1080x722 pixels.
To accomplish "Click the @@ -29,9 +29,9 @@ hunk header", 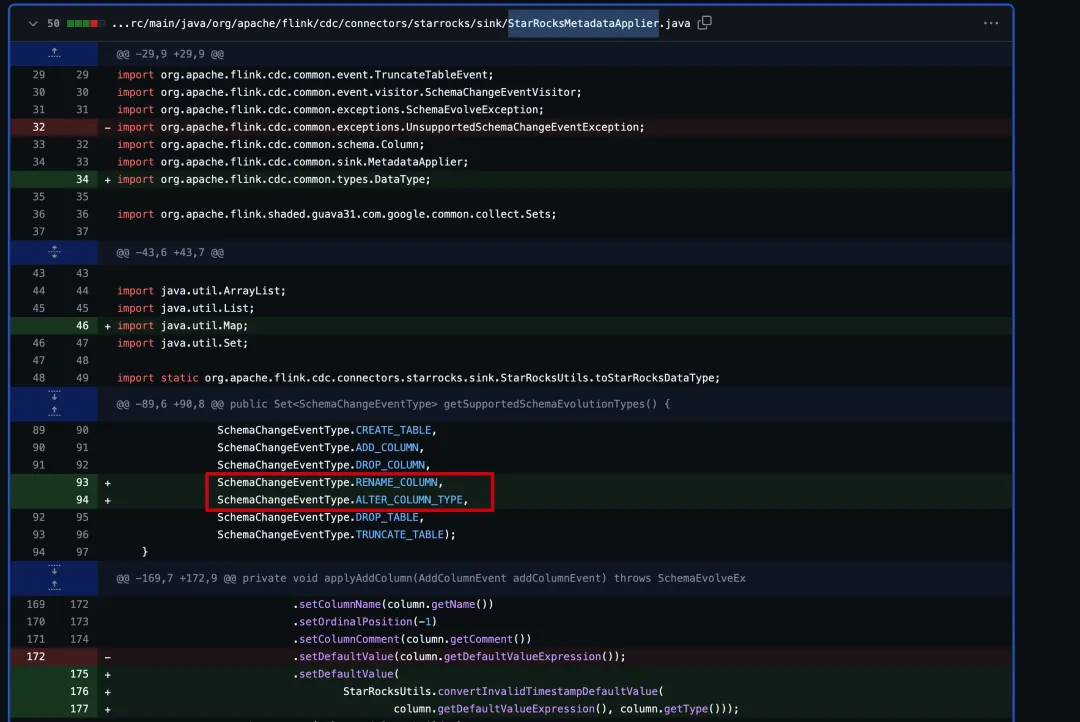I will pos(170,54).
